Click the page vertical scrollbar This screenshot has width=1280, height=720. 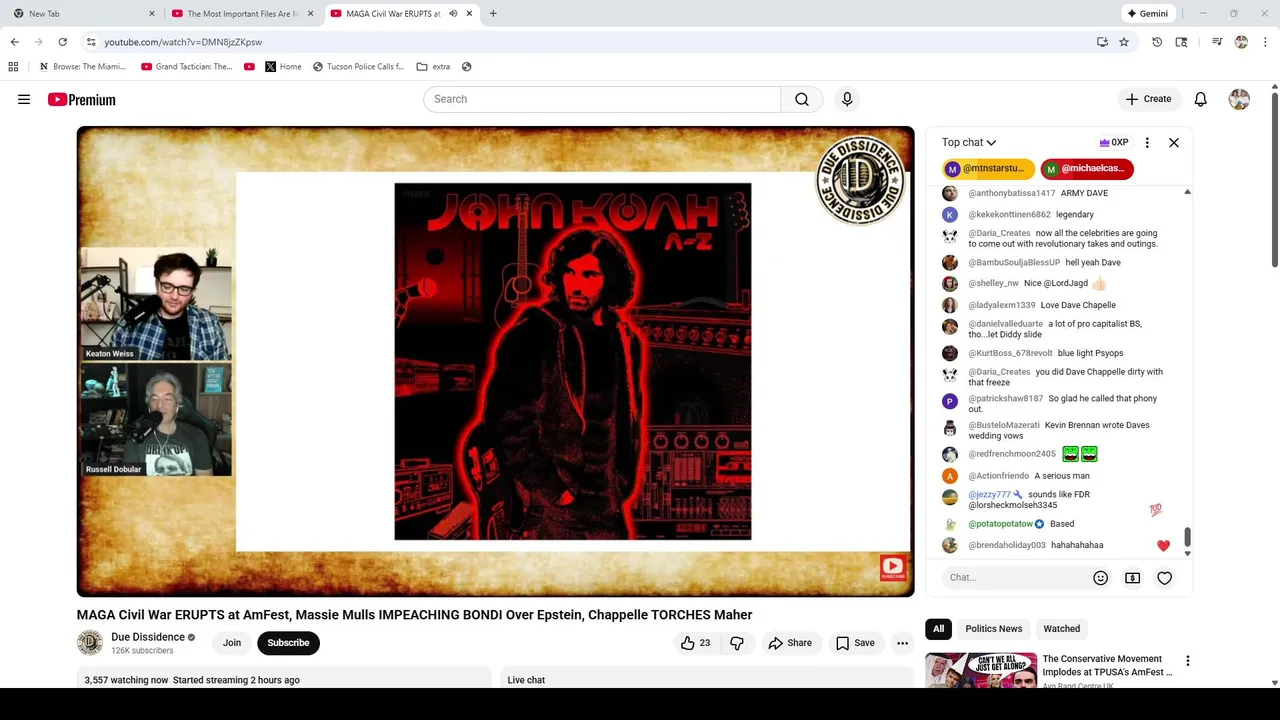click(1274, 180)
